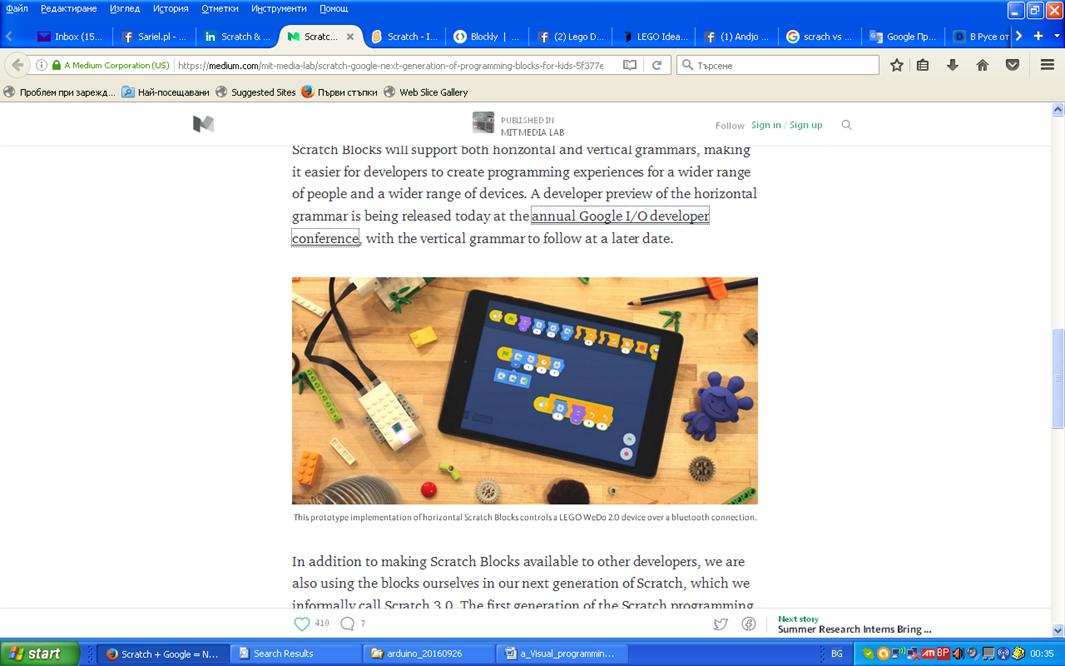
Task: Go to homepage via the Home icon
Action: coord(981,64)
